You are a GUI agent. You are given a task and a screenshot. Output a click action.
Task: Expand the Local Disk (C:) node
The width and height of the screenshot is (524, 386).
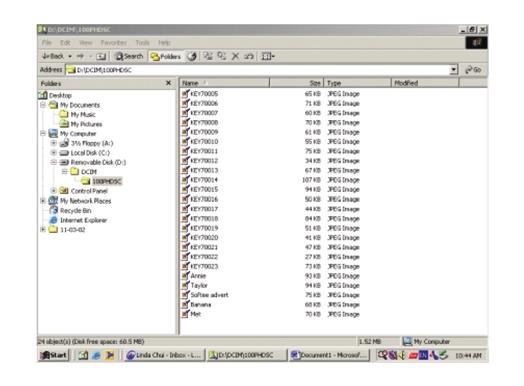(x=53, y=153)
